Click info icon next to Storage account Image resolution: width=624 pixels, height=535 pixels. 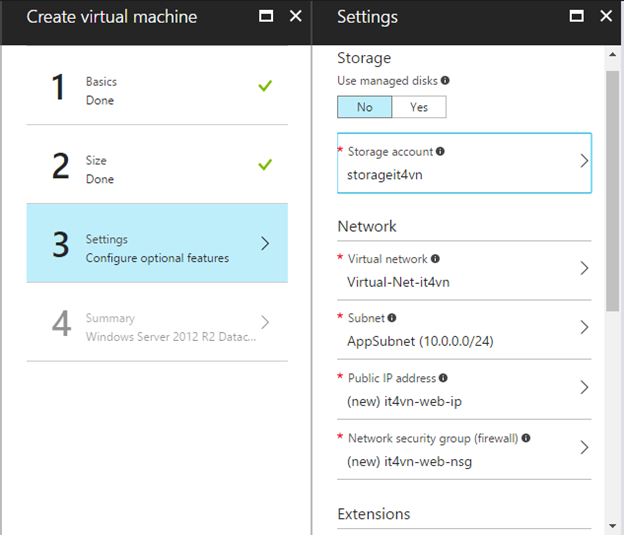440,152
